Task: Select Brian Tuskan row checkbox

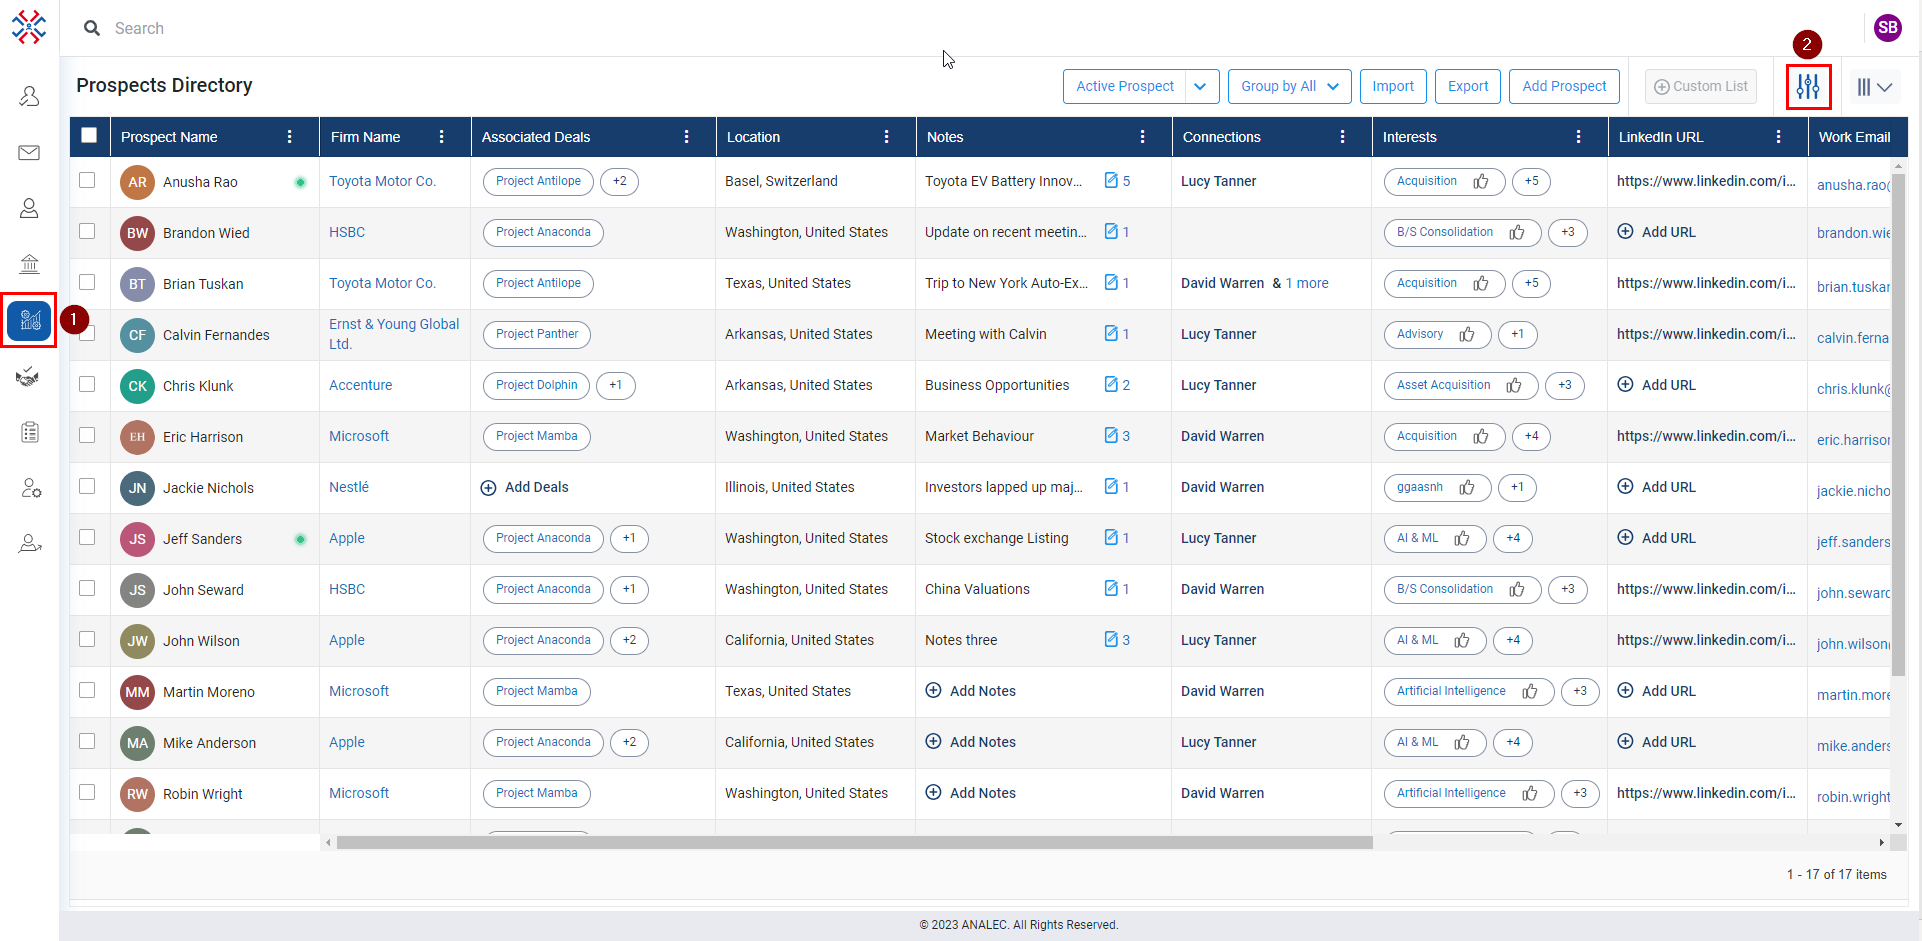Action: [87, 282]
